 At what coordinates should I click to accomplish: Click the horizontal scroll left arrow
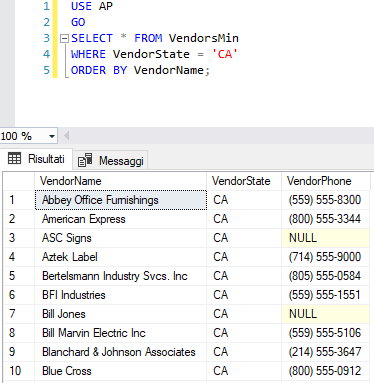pos(66,136)
